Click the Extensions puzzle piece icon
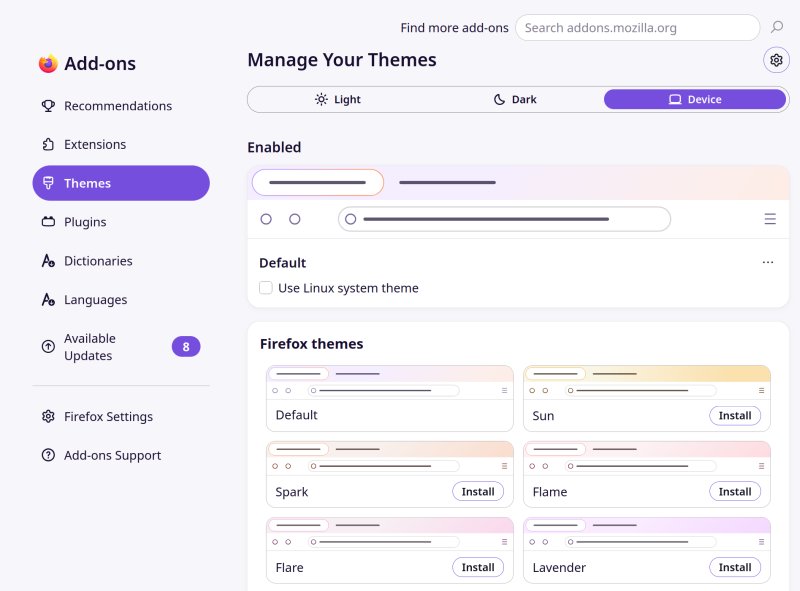Viewport: 800px width, 591px height. (48, 144)
